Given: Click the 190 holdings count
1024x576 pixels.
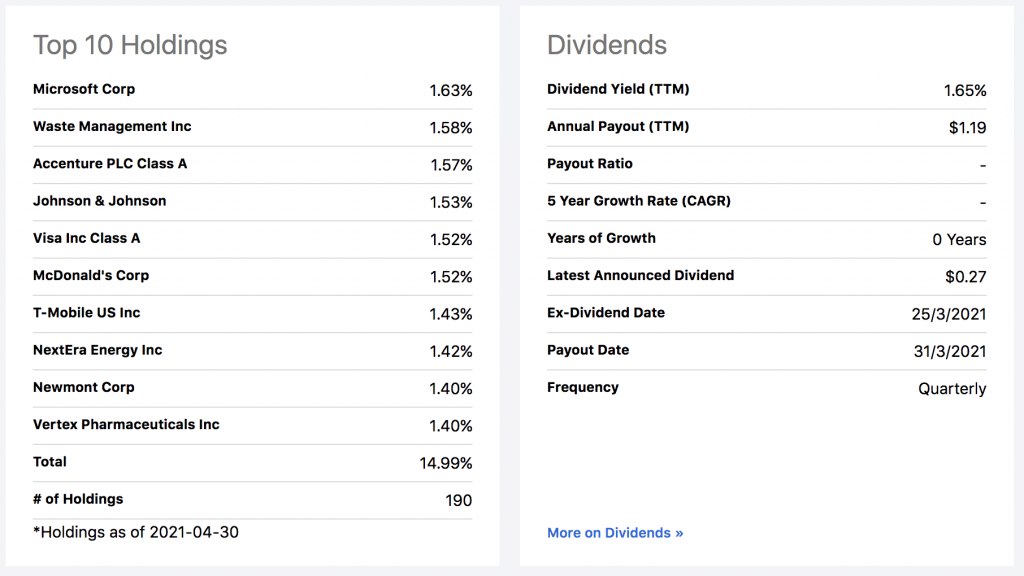Looking at the screenshot, I should click(458, 500).
